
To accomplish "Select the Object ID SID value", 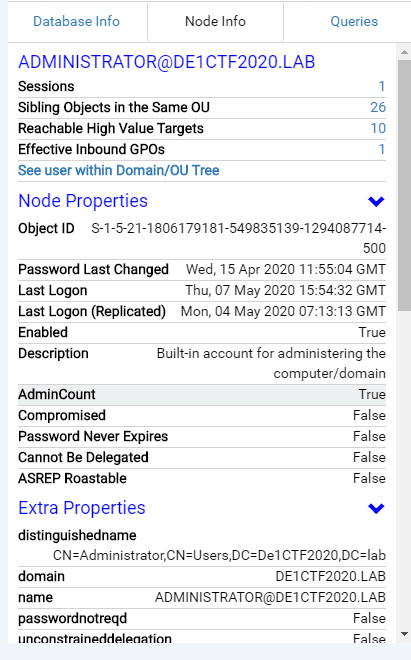I will click(x=238, y=238).
